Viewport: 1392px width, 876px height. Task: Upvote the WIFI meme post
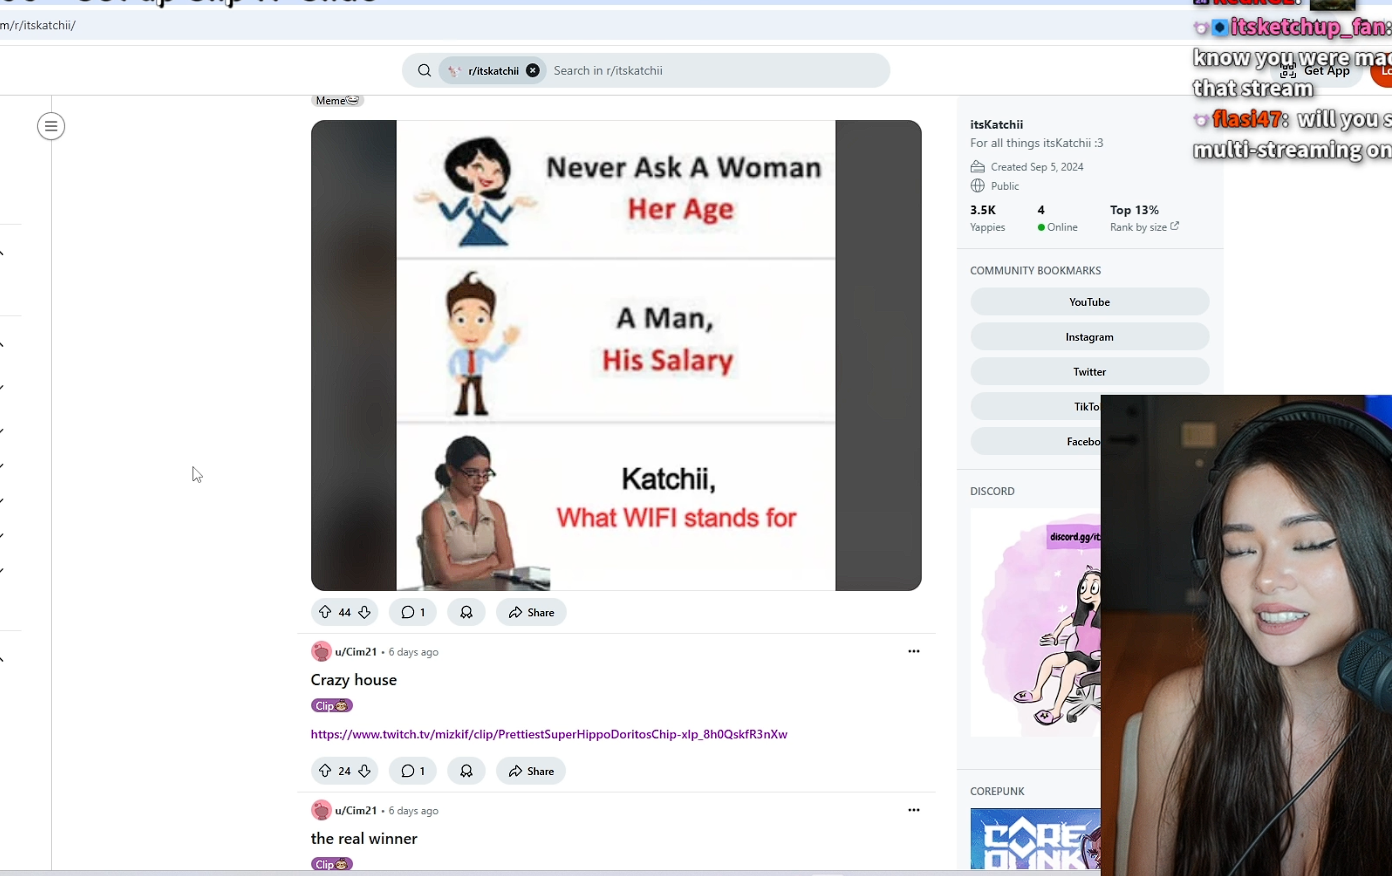coord(325,612)
